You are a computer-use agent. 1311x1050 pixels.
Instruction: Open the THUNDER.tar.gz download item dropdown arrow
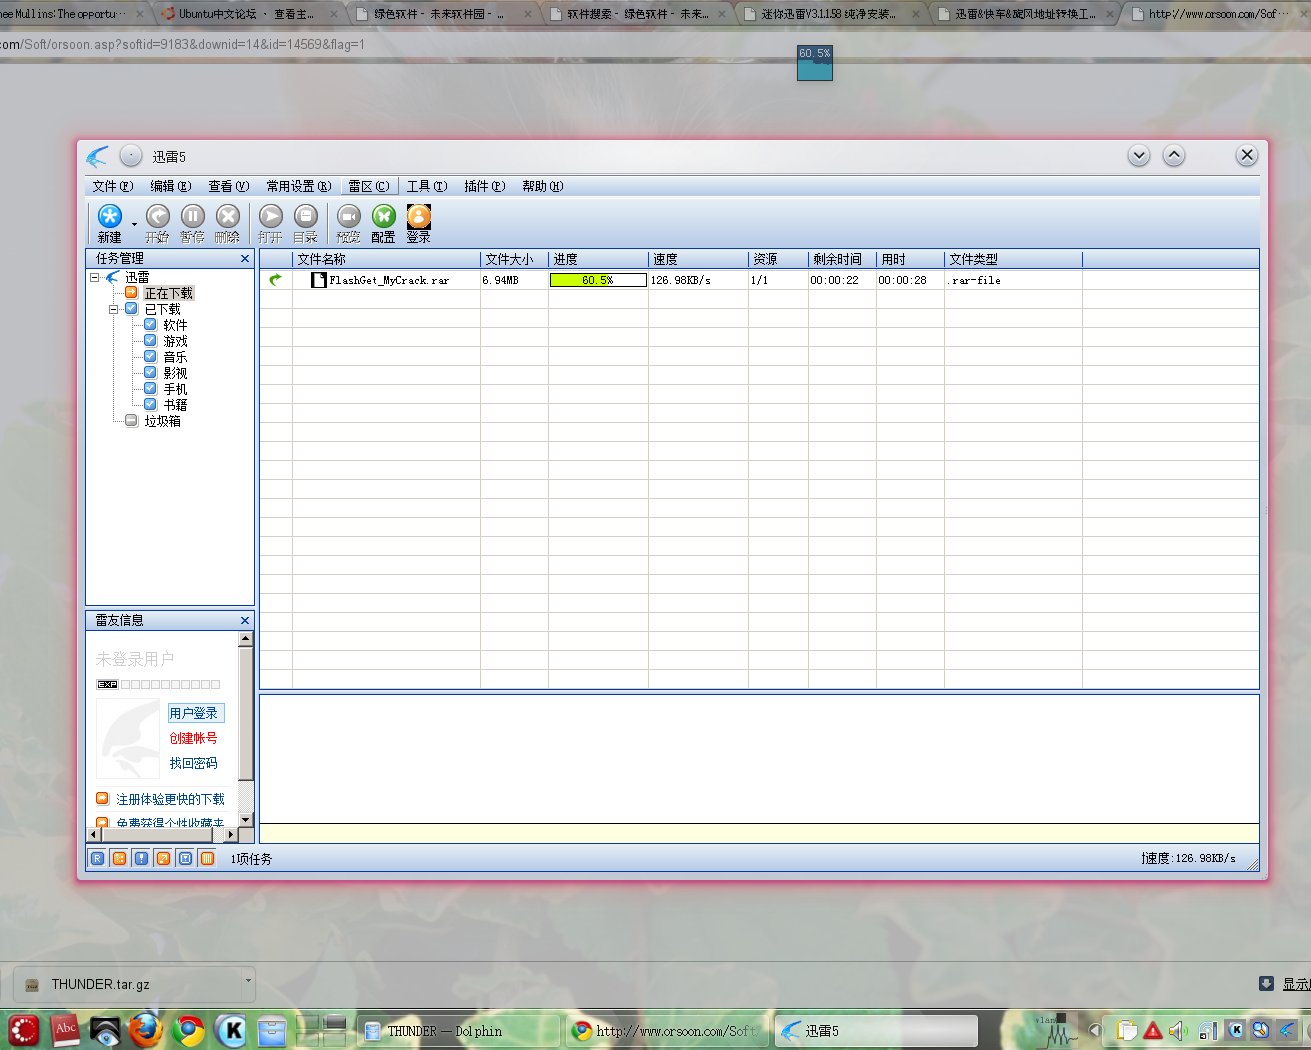[x=248, y=981]
